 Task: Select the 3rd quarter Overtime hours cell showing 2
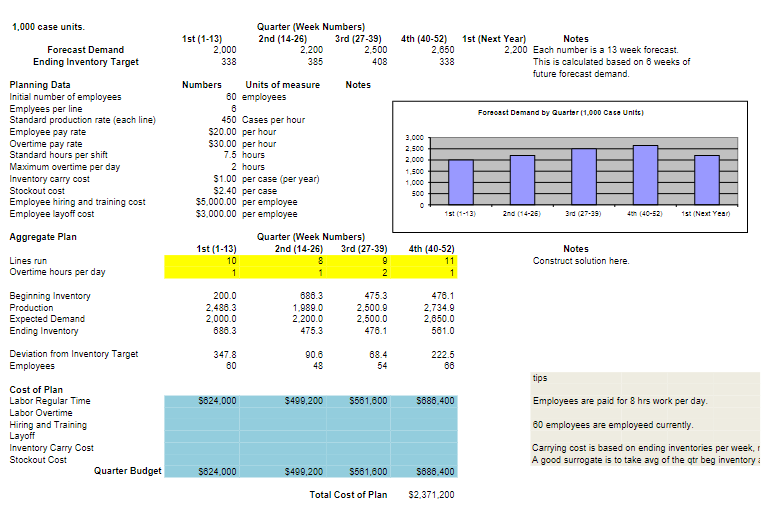[358, 273]
